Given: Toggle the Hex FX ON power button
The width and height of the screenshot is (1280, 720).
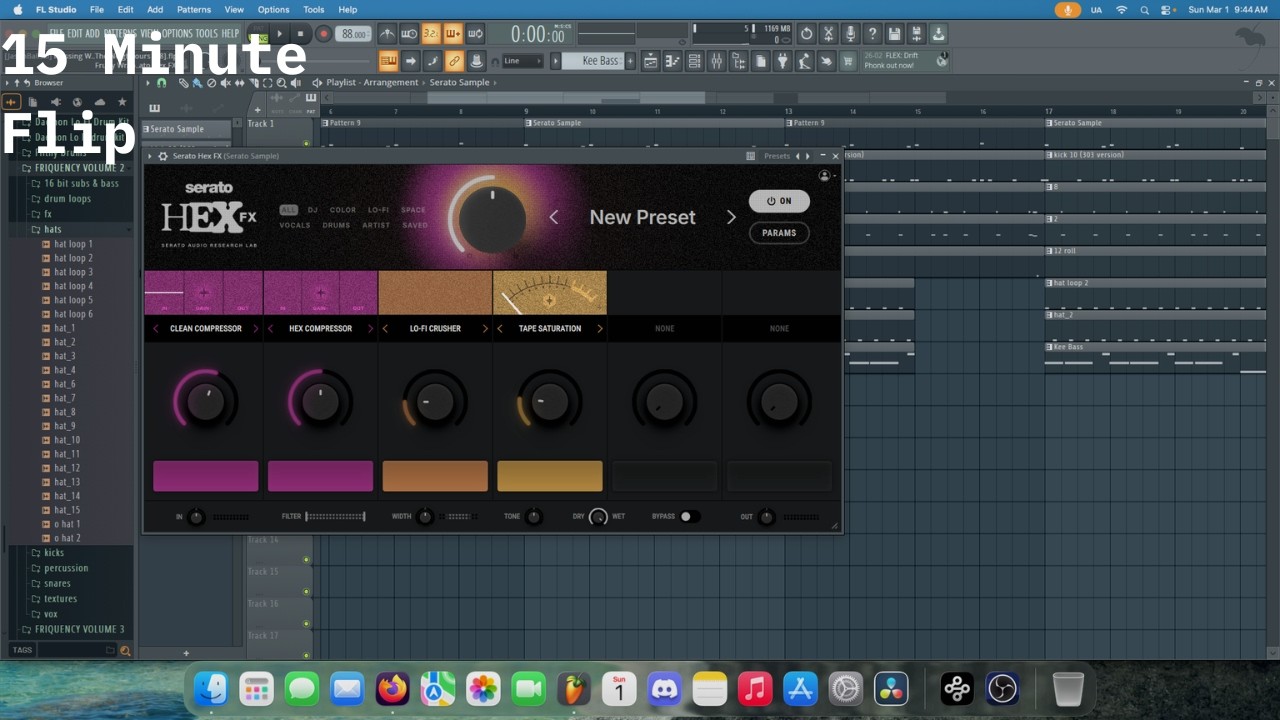Looking at the screenshot, I should (x=779, y=201).
